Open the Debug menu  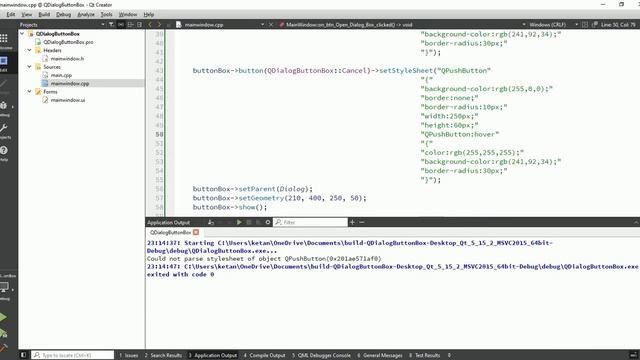click(x=63, y=14)
